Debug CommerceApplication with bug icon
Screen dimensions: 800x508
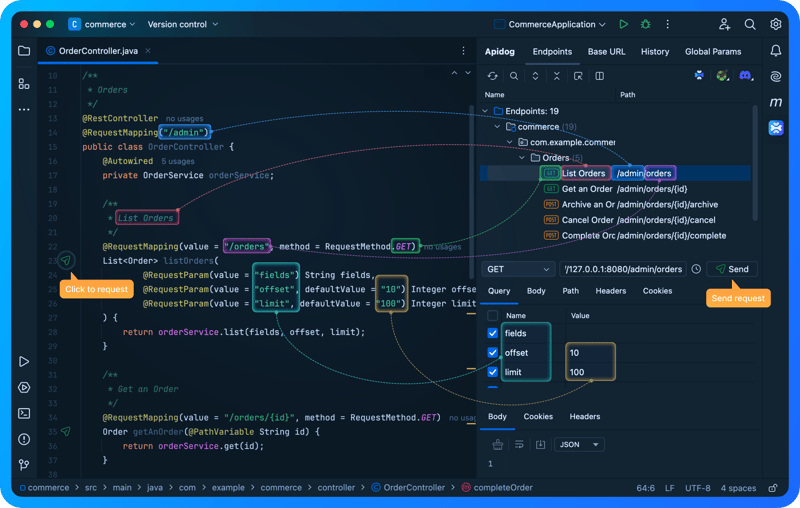click(x=645, y=24)
